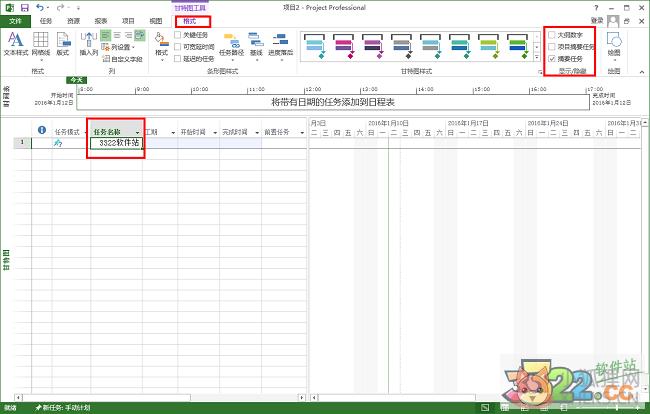Viewport: 650px width, 414px height.
Task: Click the user account avatar icon
Action: pos(613,21)
